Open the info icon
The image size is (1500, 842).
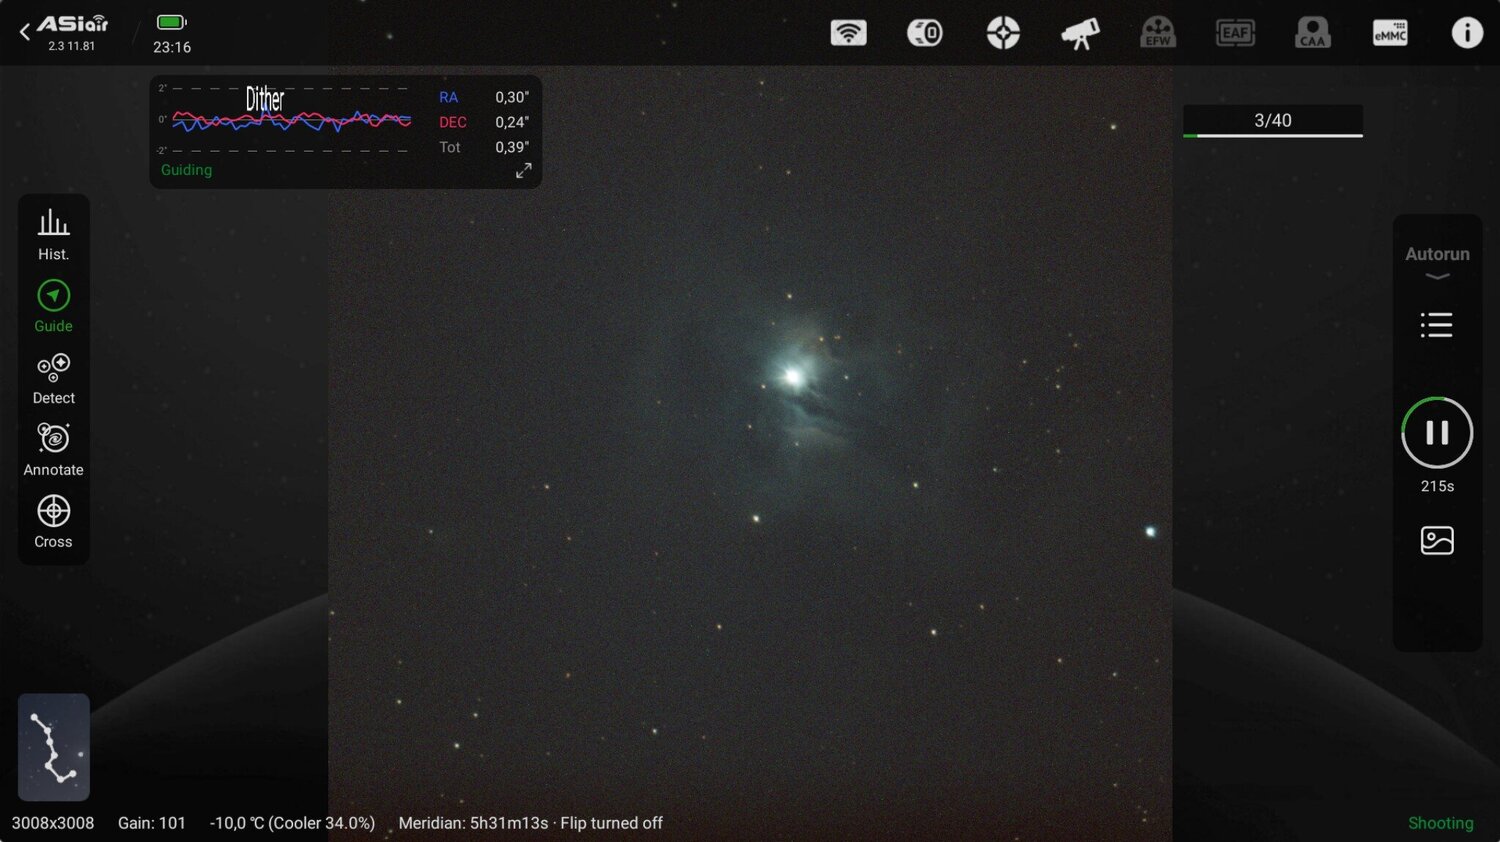click(x=1467, y=33)
